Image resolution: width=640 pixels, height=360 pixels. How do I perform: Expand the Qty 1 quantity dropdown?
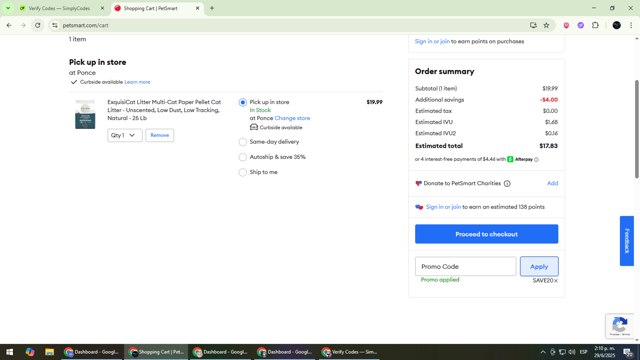(124, 135)
